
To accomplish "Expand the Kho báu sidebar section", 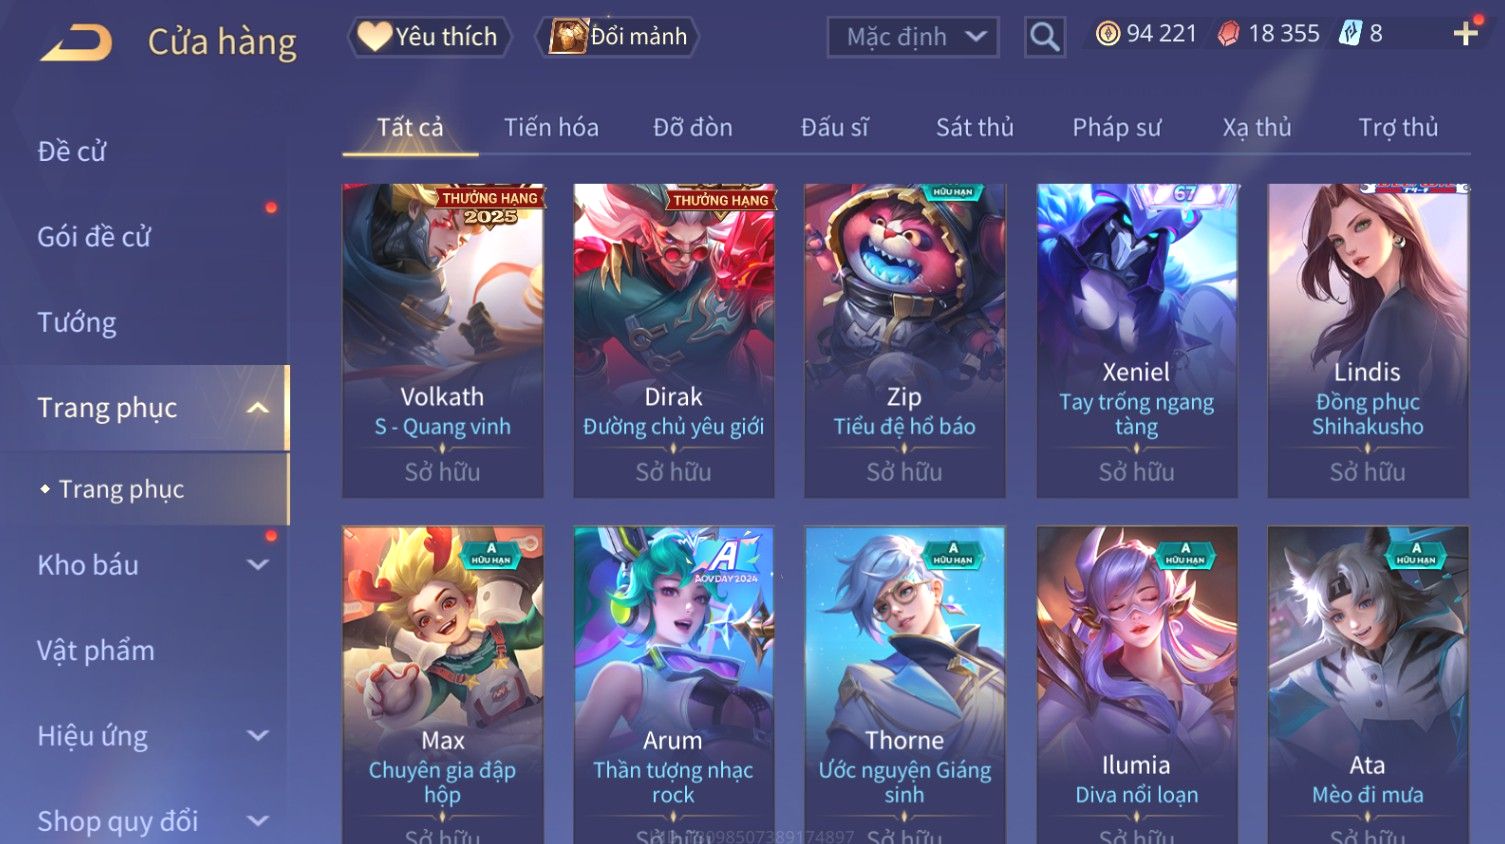I will (x=258, y=565).
